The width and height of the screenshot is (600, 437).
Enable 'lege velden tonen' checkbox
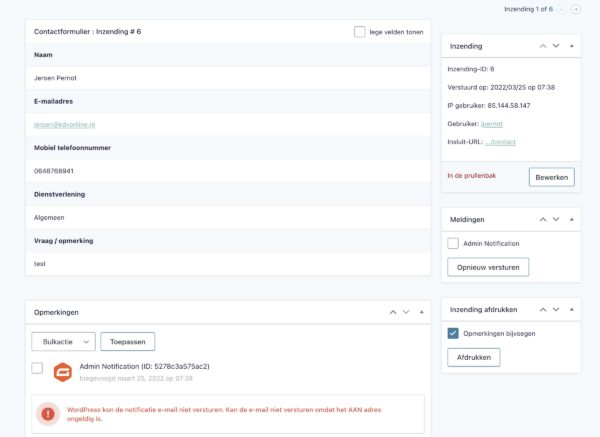[x=360, y=32]
